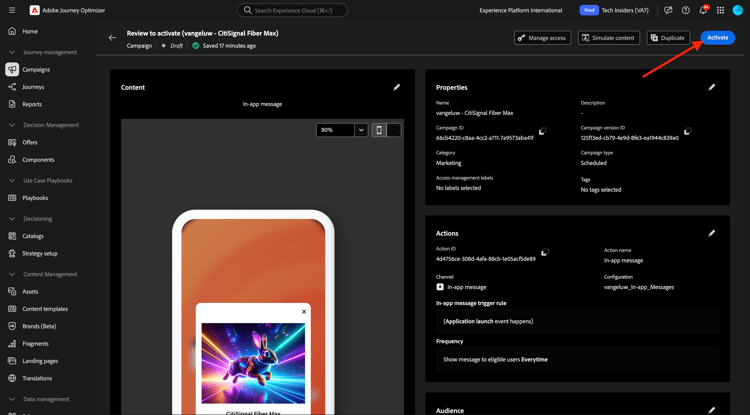Open the notifications bell
Screen dimensions: 750x415
tap(702, 11)
